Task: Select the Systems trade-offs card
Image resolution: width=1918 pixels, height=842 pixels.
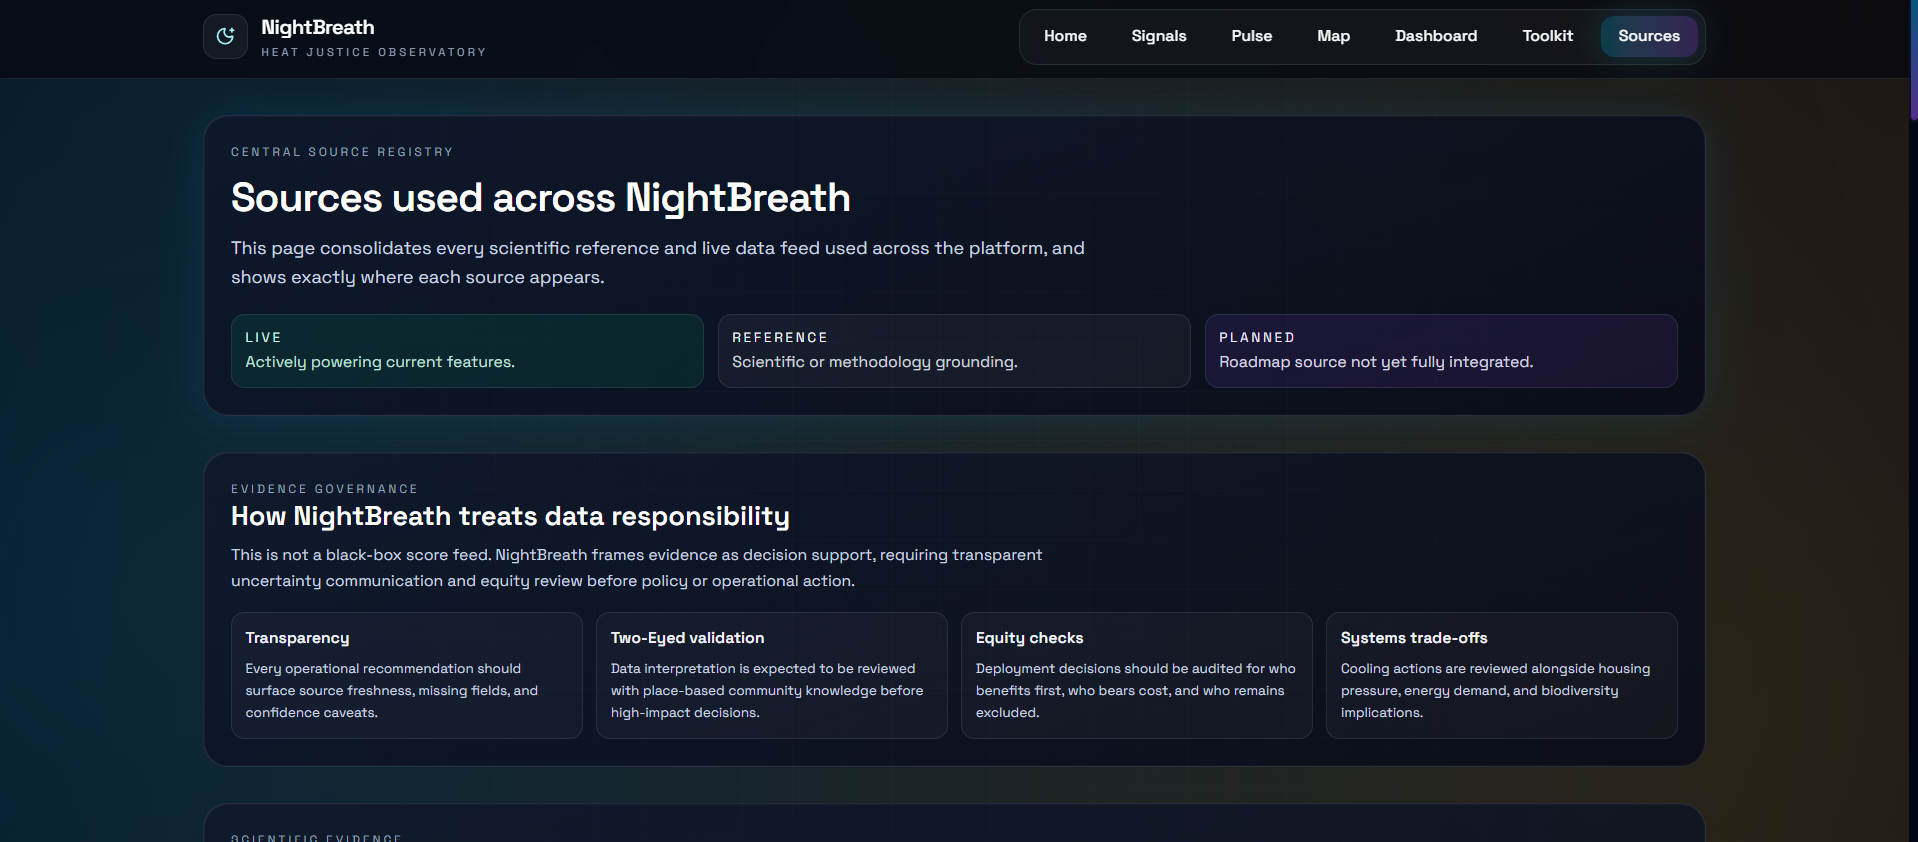Action: (x=1502, y=676)
